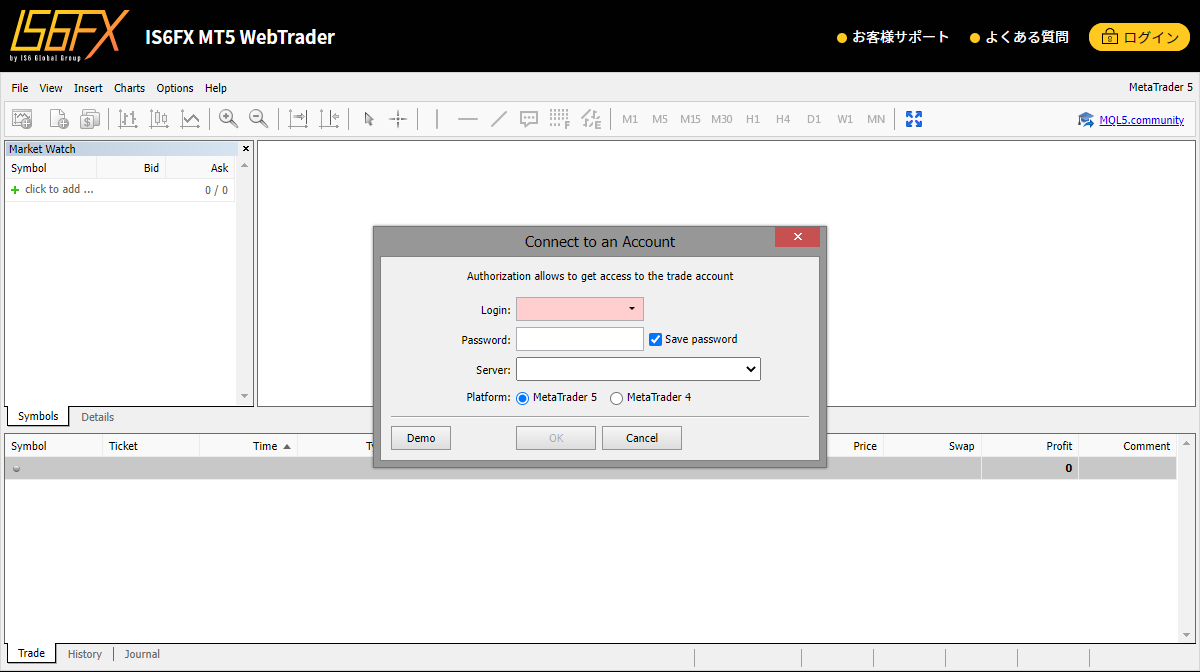This screenshot has height=672, width=1200.
Task: Switch to the Details tab
Action: coord(98,417)
